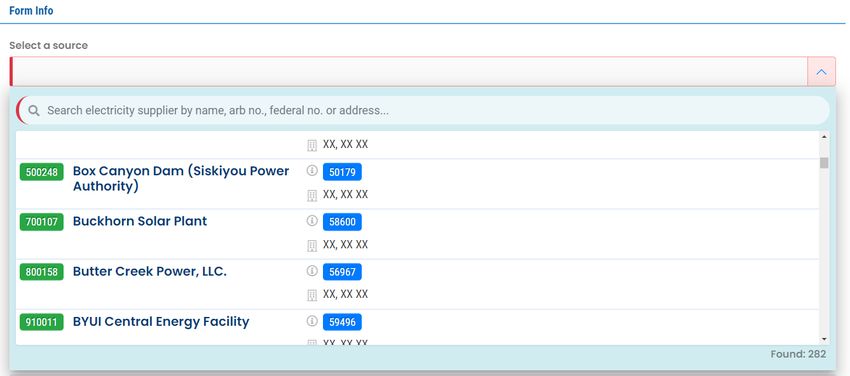Click building icon in Buckhorn Solar Plant row
Screen dimensions: 850x376
click(312, 245)
